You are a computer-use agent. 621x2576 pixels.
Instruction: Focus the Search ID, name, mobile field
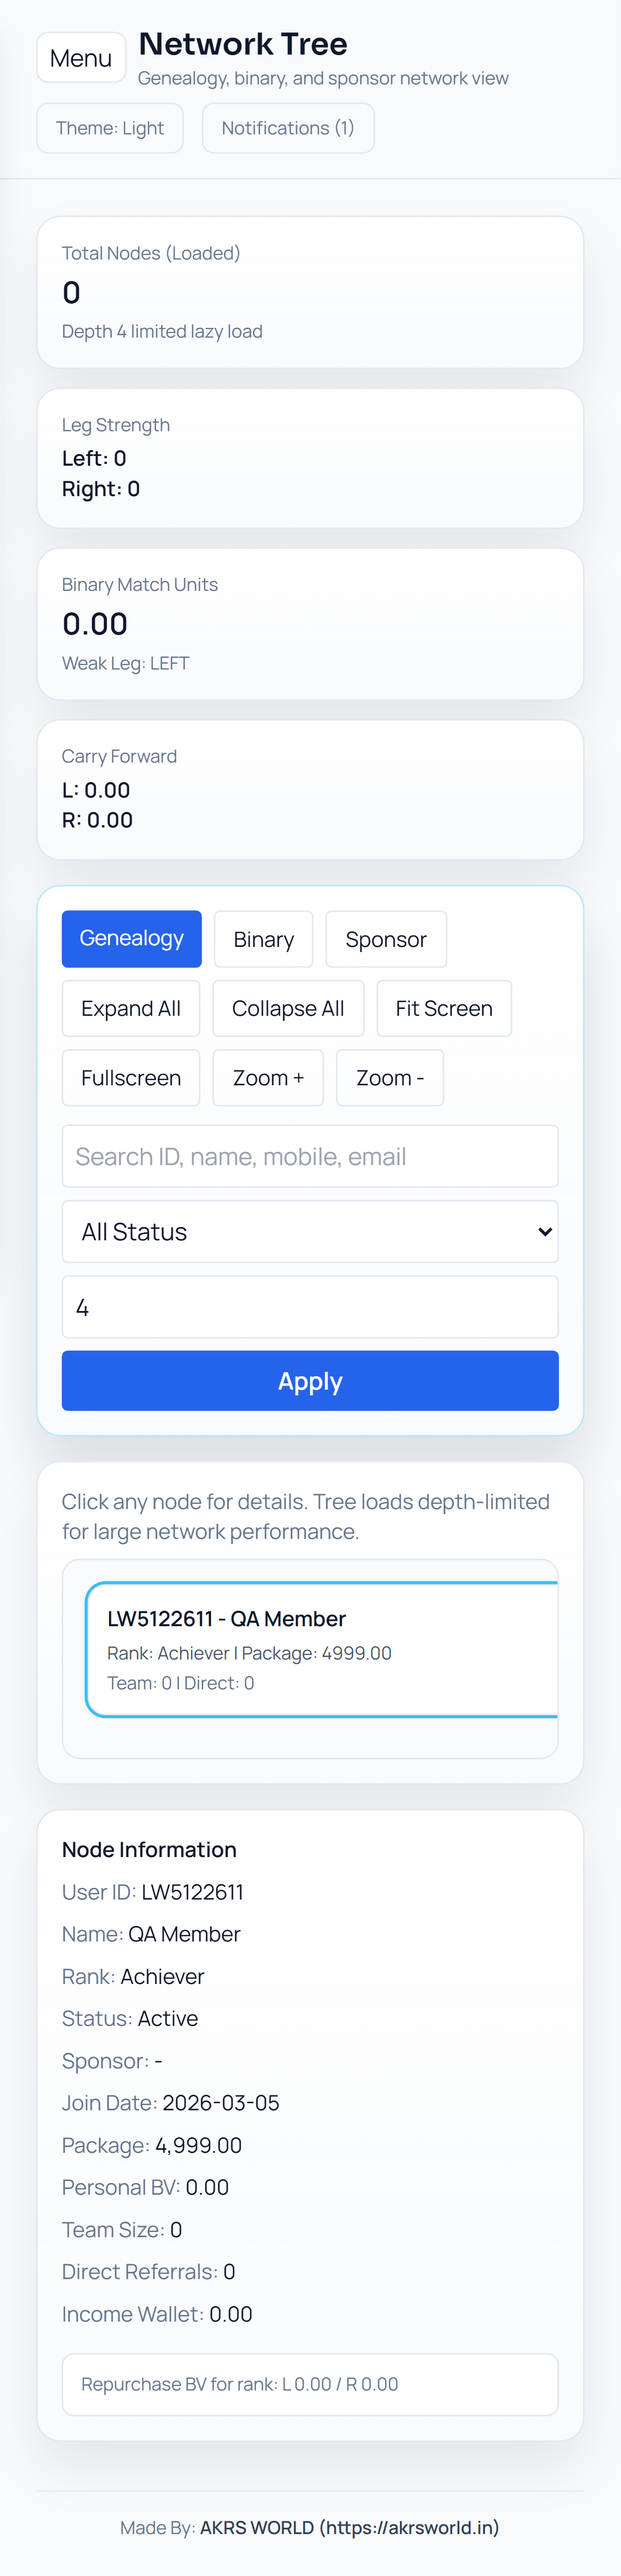coord(310,1156)
